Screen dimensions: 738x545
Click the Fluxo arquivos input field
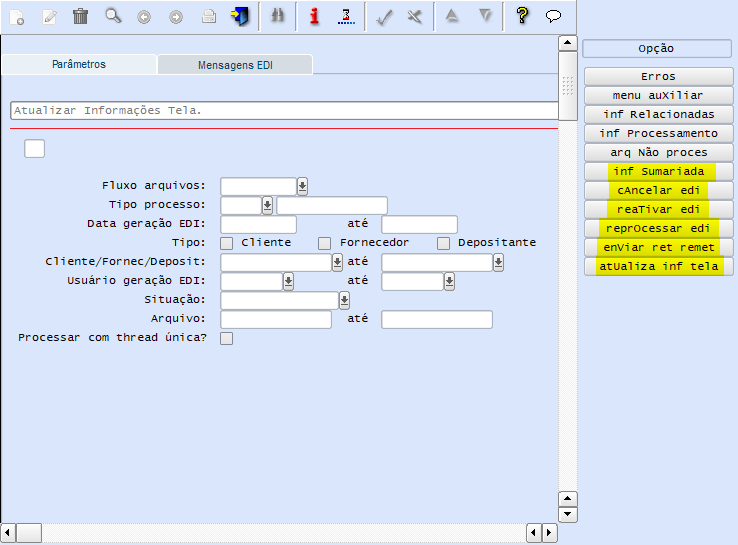coord(258,186)
